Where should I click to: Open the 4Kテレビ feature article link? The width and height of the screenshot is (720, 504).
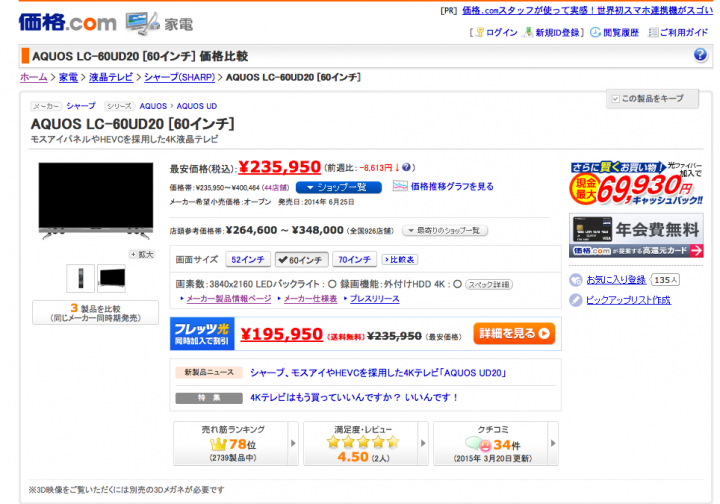pos(354,398)
